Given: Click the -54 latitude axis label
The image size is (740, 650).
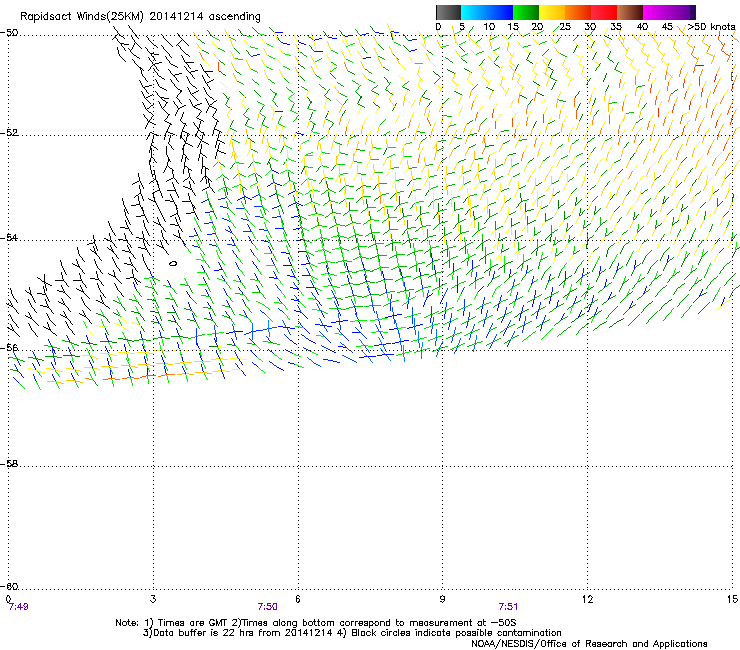Looking at the screenshot, I should [10, 237].
